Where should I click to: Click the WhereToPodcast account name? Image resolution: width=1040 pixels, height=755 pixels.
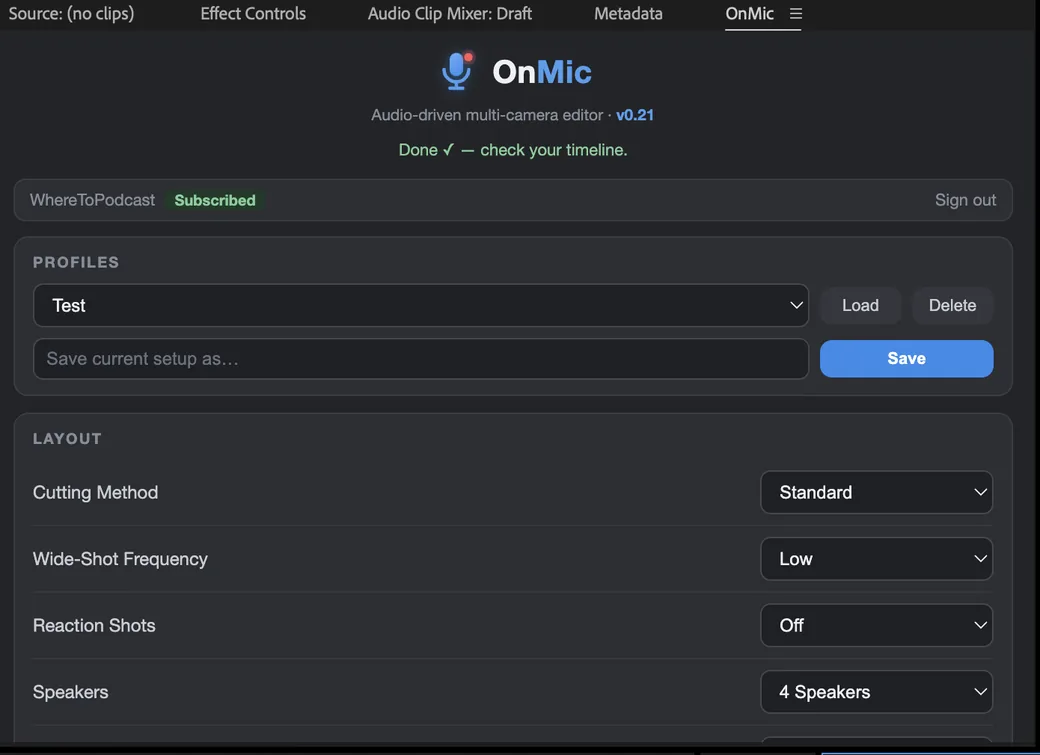[92, 200]
